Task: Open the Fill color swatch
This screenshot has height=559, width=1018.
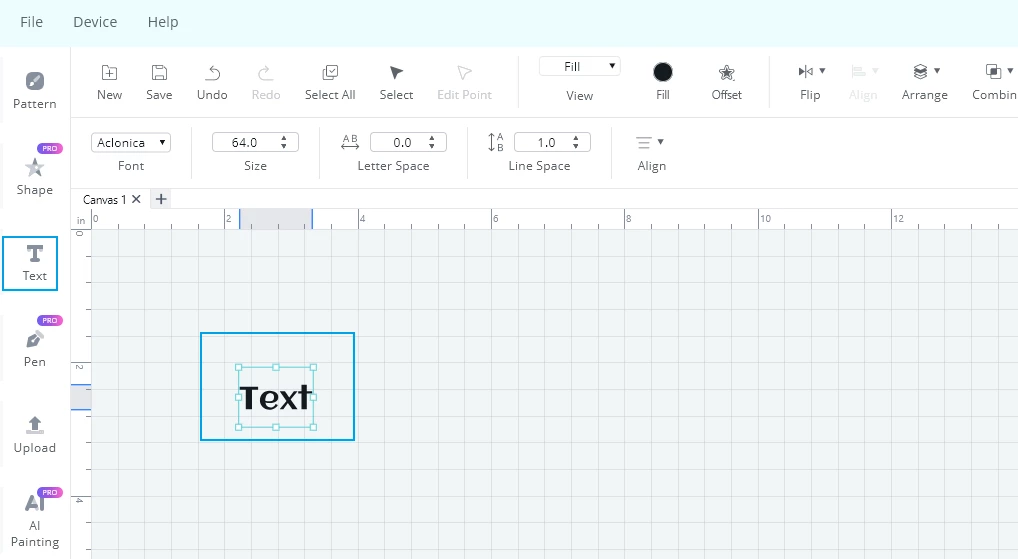Action: tap(663, 72)
